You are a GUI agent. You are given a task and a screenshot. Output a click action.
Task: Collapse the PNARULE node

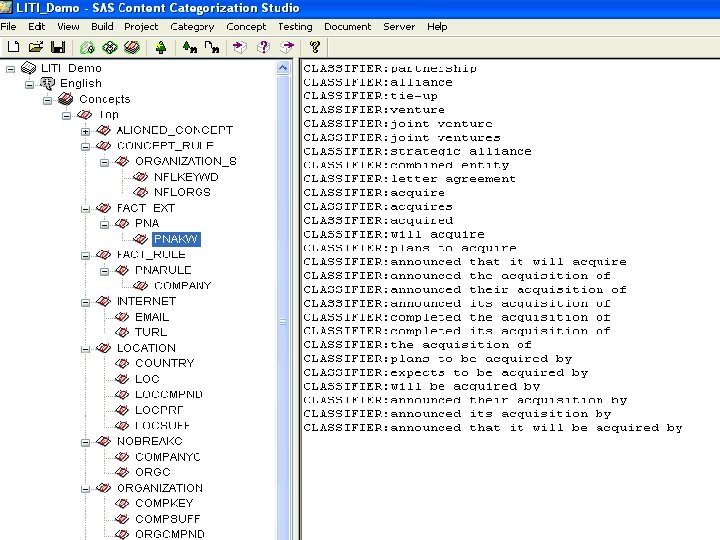[104, 271]
